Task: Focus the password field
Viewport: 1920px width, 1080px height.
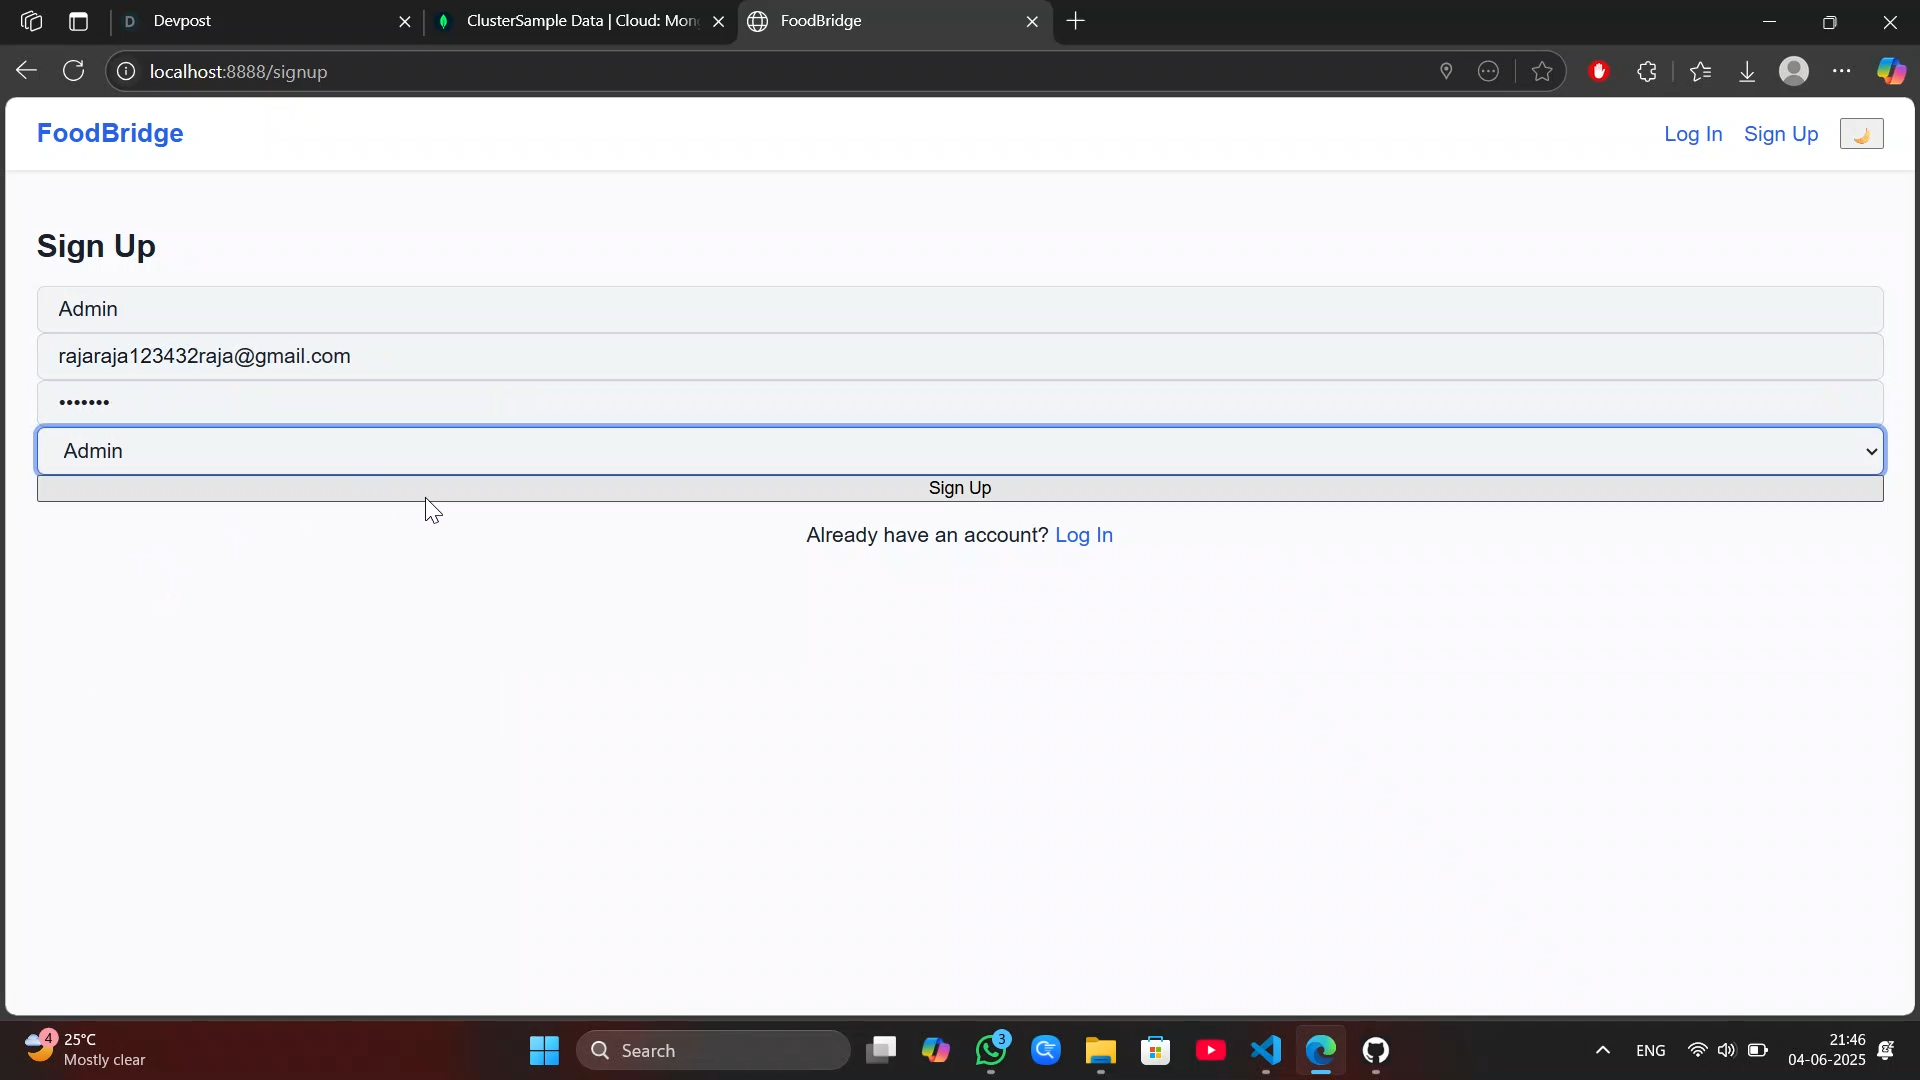Action: pyautogui.click(x=960, y=403)
